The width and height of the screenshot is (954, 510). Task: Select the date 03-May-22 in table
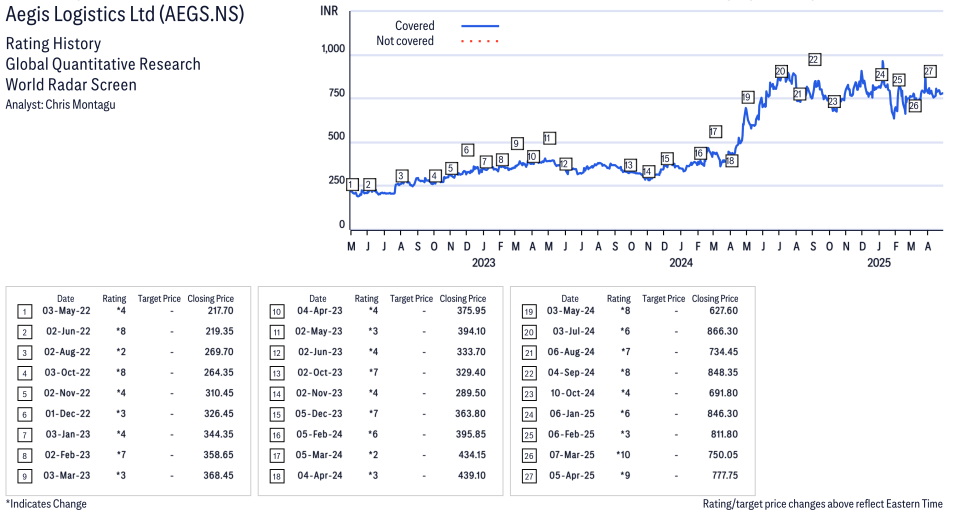[x=66, y=310]
